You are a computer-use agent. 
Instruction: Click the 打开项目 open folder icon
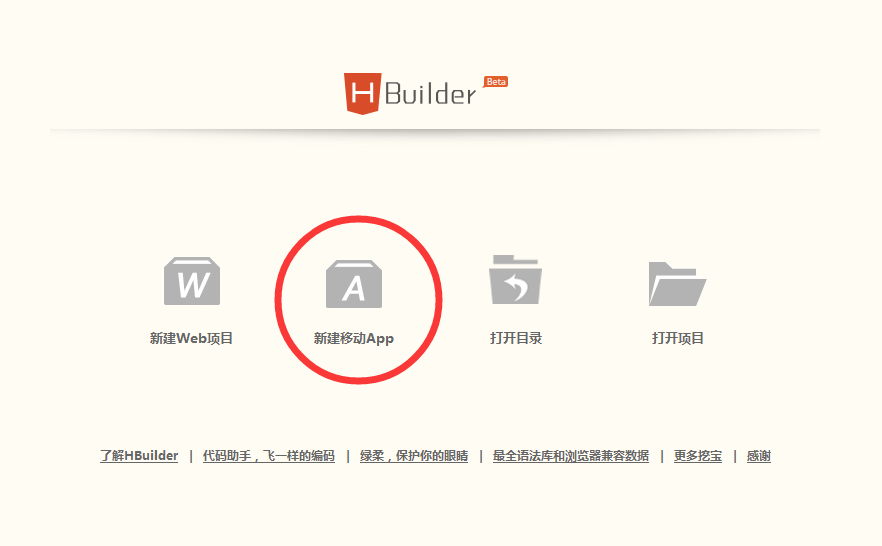677,284
